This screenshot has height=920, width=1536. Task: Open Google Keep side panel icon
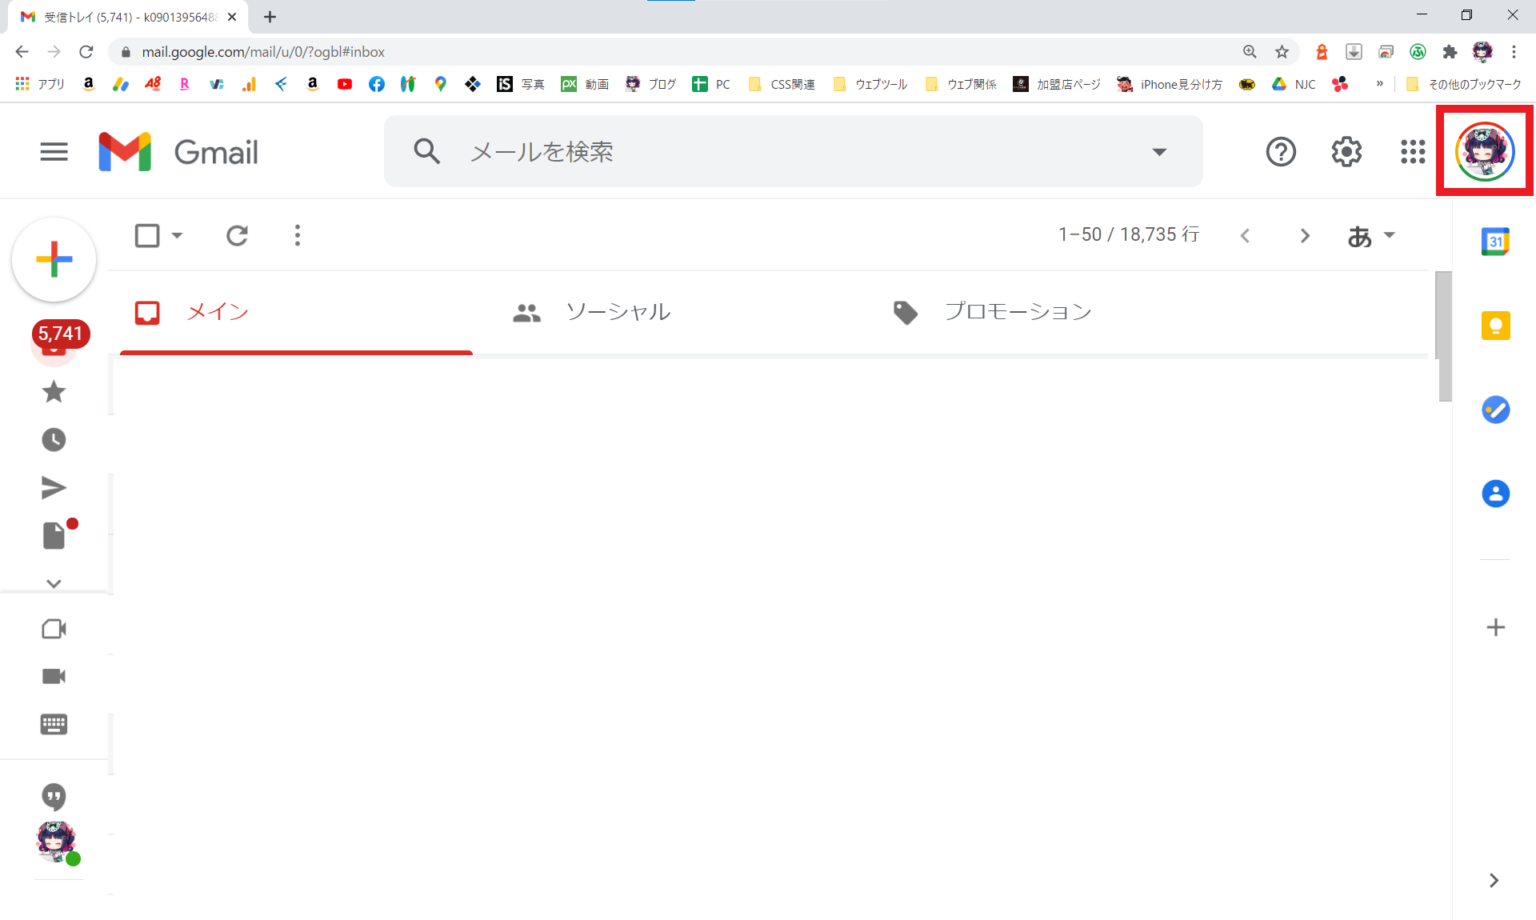(1495, 326)
